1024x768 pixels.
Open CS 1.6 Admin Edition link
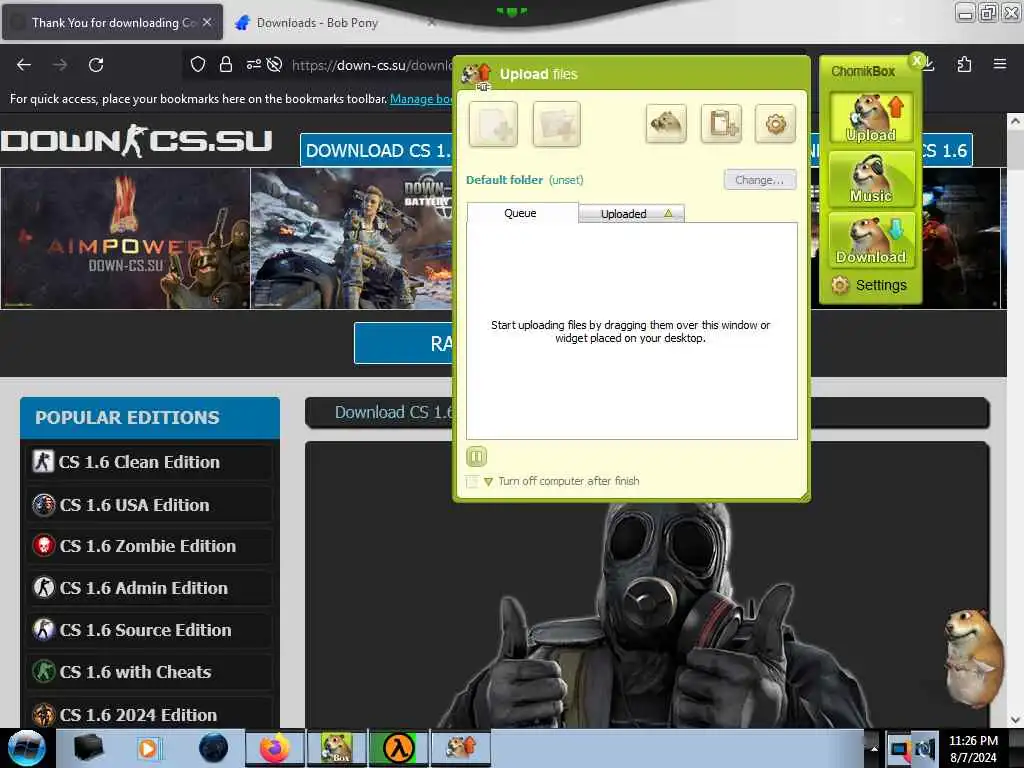pyautogui.click(x=150, y=588)
